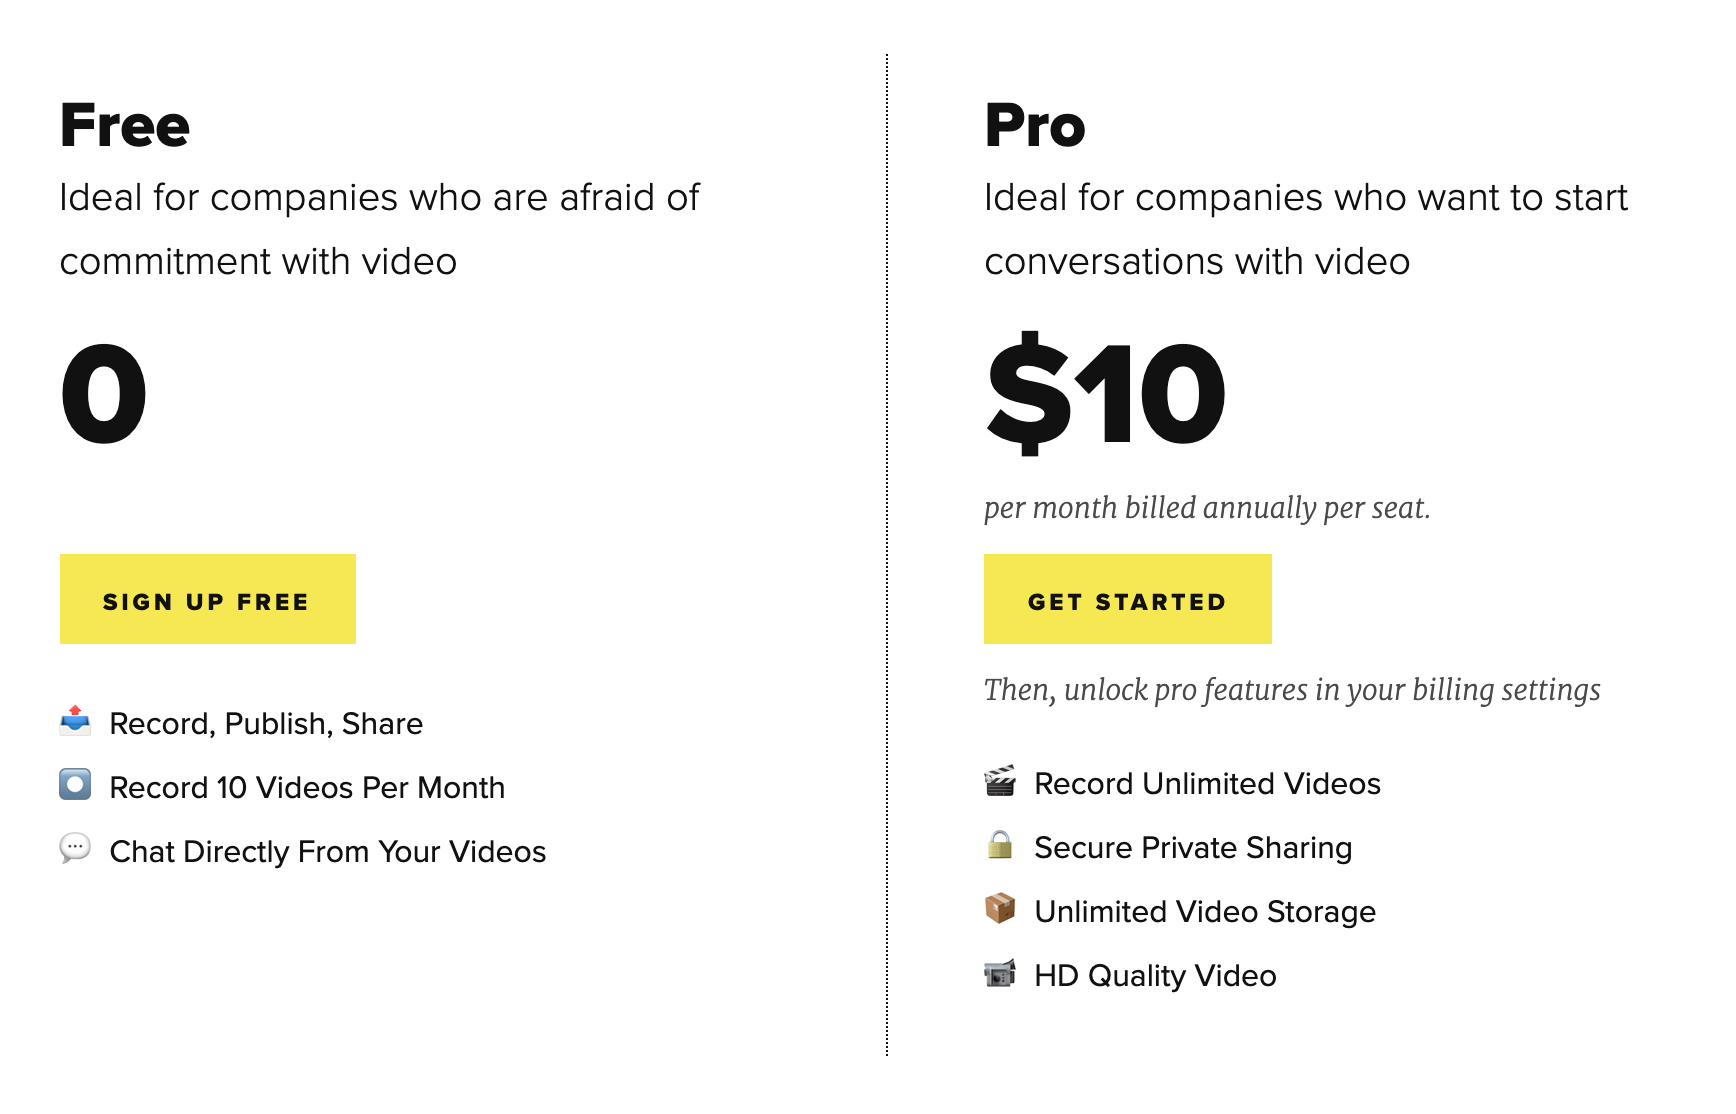Click 'HD Quality Video' feature text

[1155, 976]
